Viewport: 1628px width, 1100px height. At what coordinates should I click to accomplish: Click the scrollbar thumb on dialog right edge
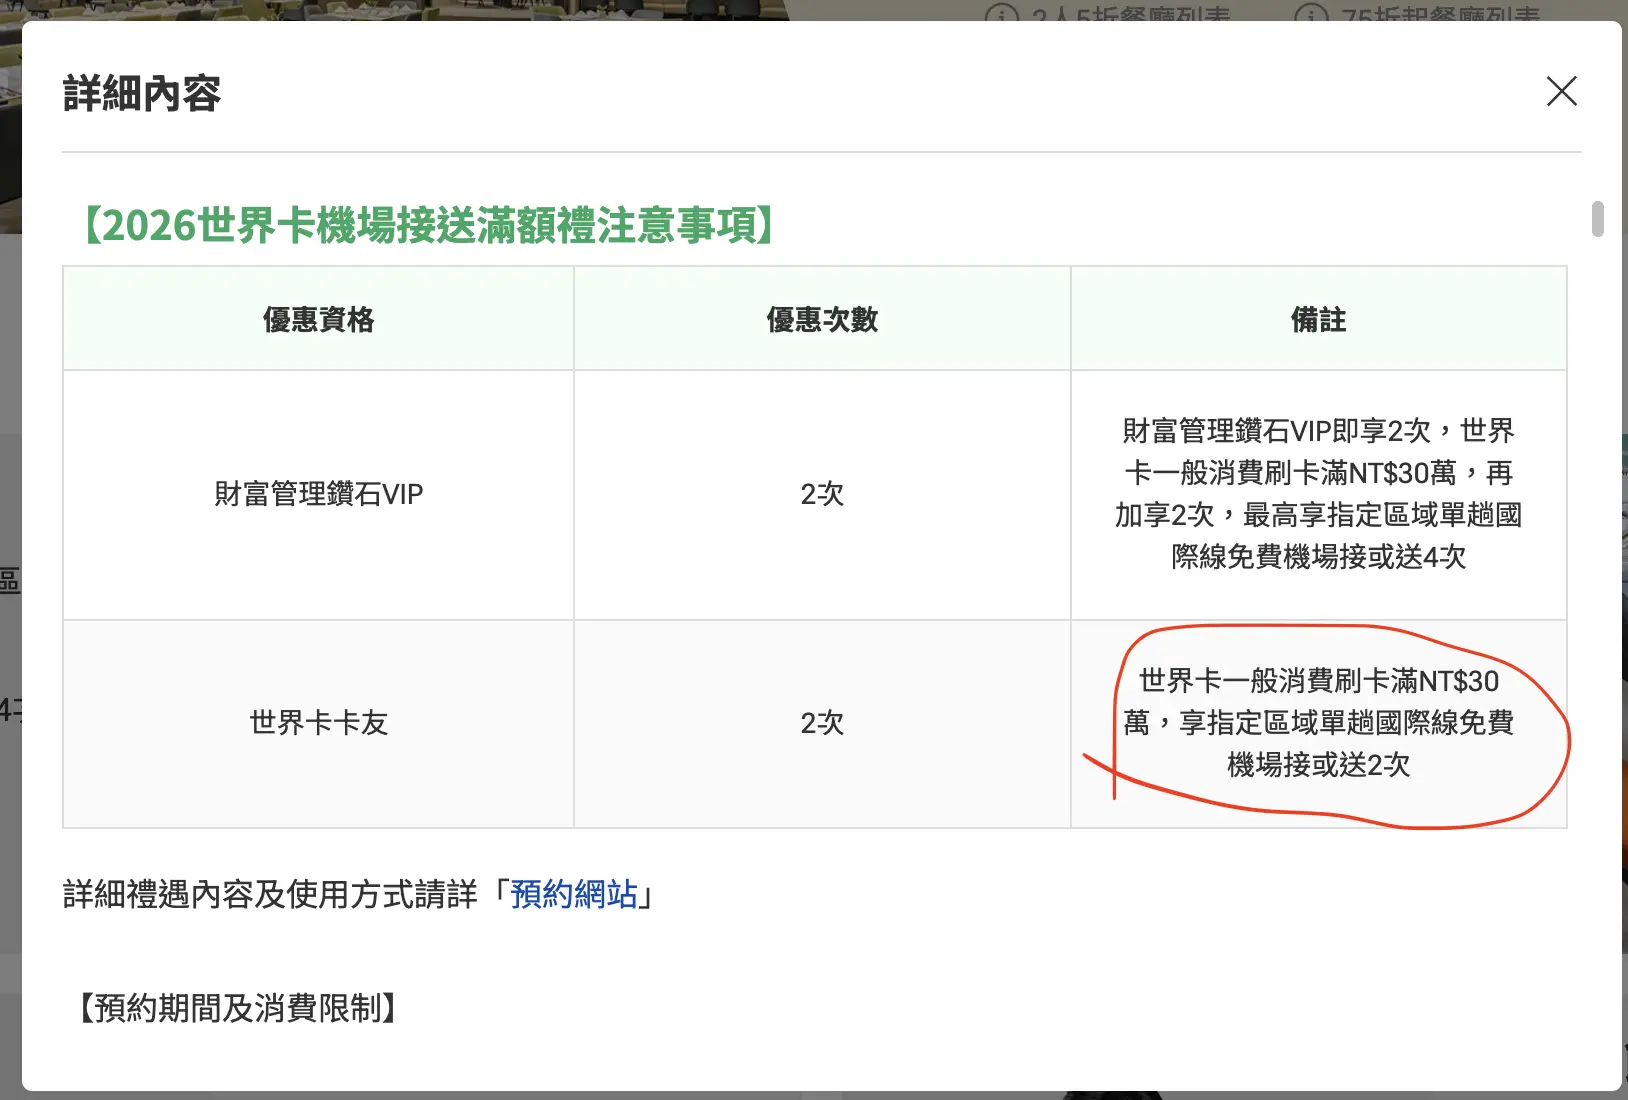pyautogui.click(x=1597, y=218)
